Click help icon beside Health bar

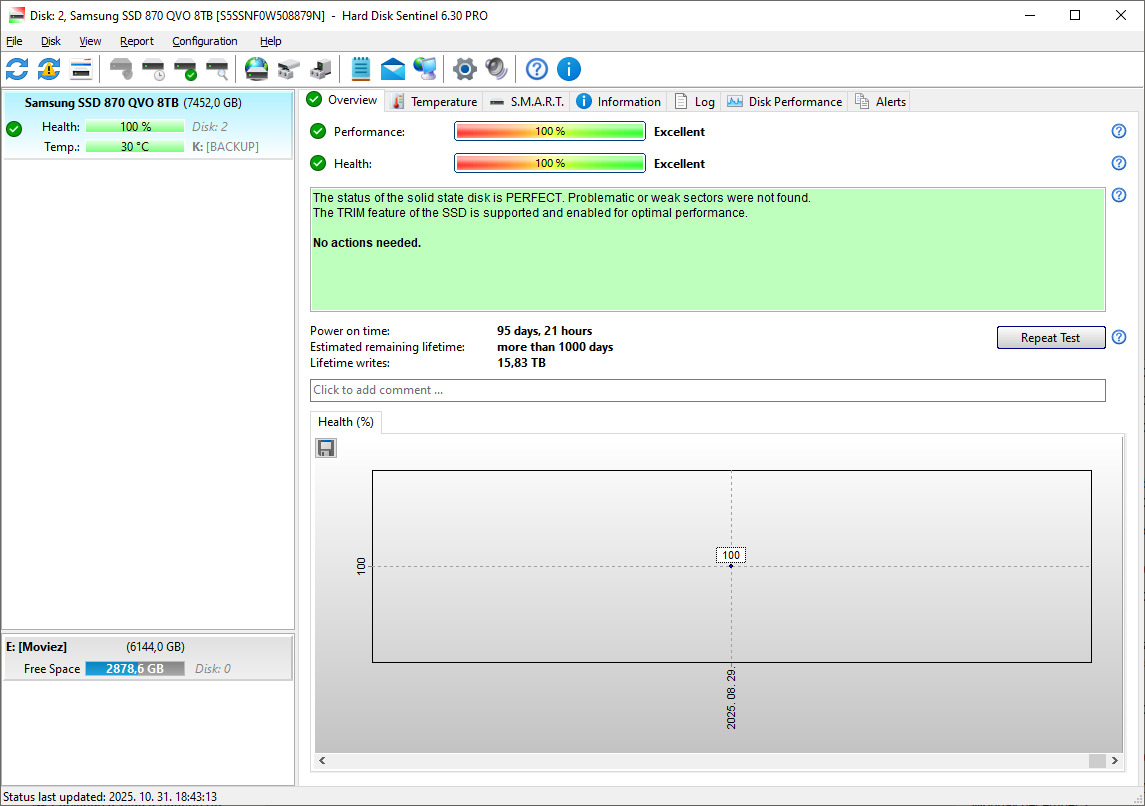(1119, 164)
